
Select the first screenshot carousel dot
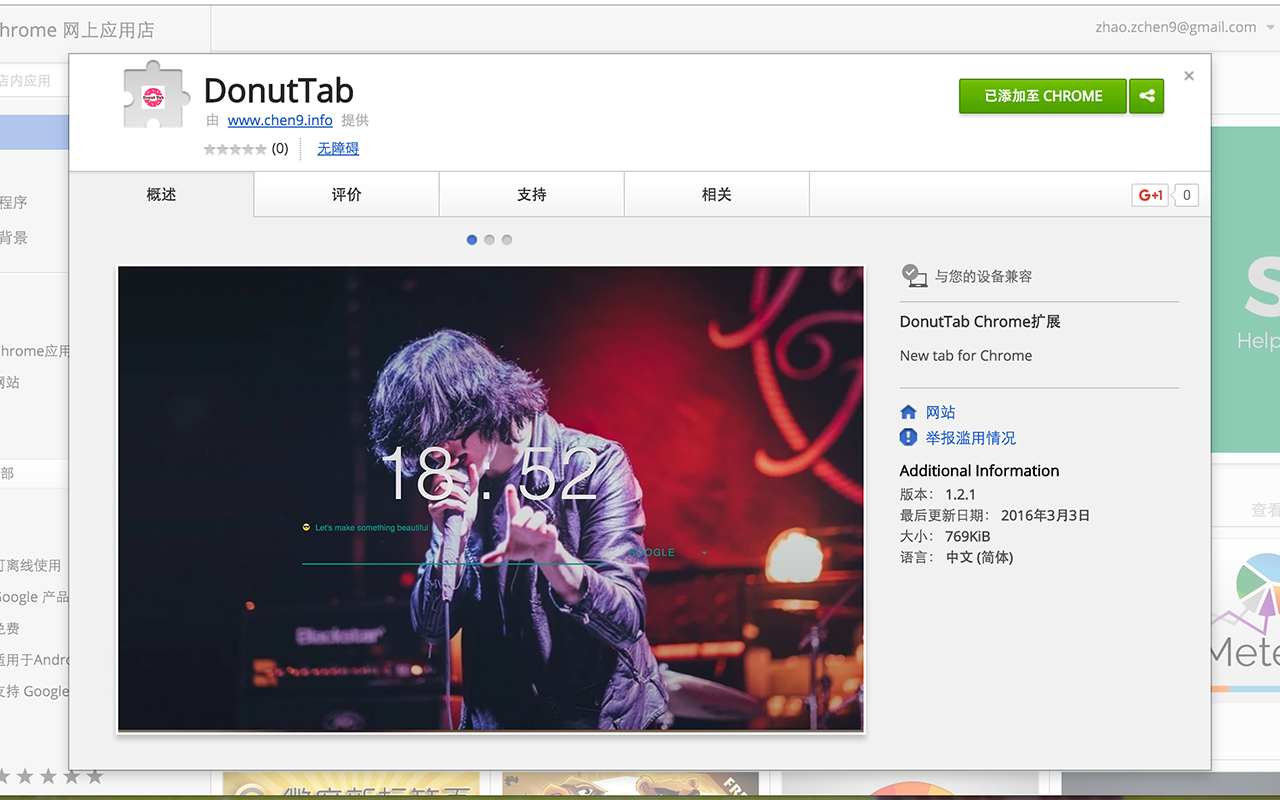point(472,240)
